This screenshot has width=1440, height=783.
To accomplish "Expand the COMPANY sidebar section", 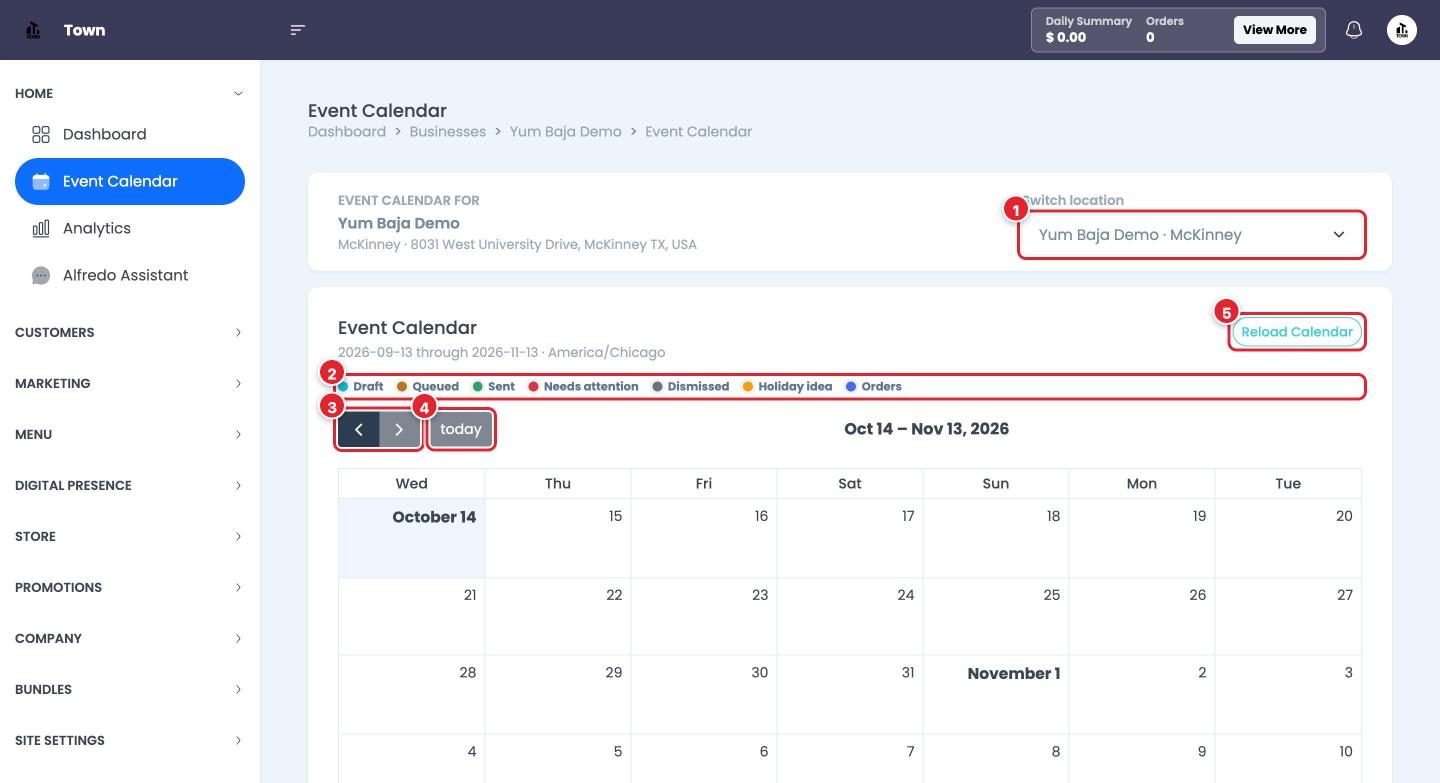I will click(130, 638).
